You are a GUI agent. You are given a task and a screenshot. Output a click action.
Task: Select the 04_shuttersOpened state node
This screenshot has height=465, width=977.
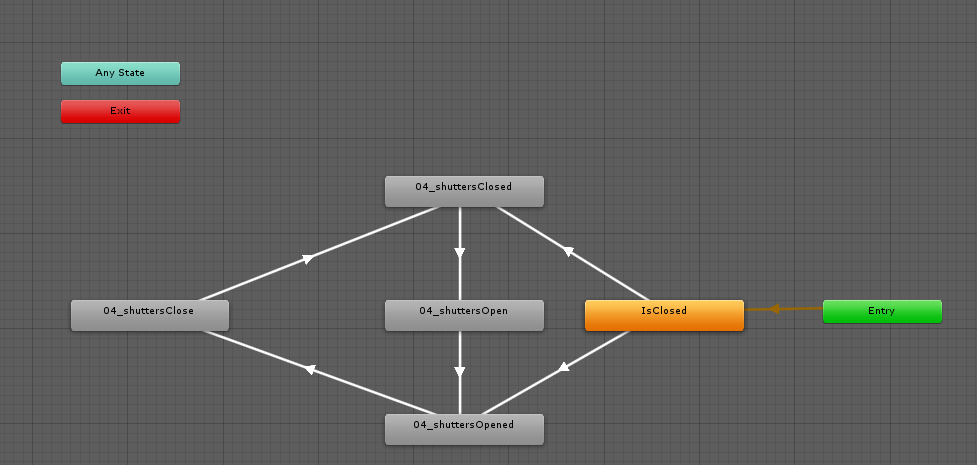464,429
